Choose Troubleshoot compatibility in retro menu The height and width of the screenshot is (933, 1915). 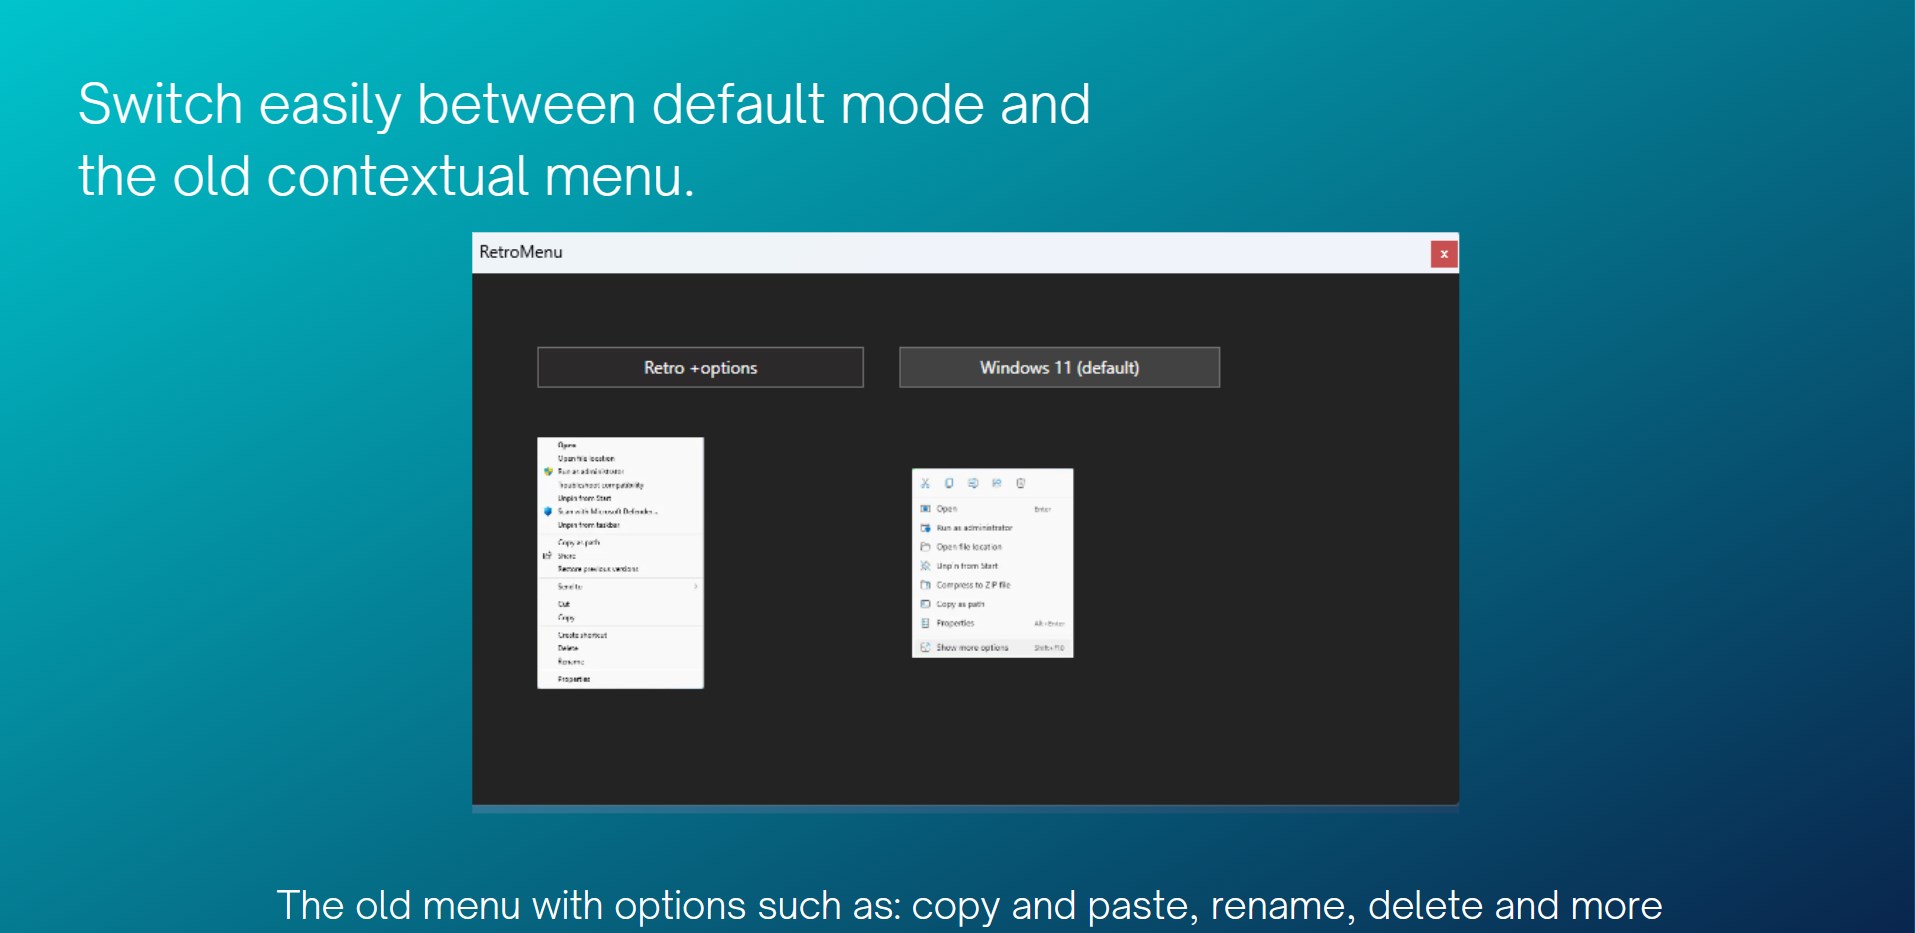pos(601,485)
